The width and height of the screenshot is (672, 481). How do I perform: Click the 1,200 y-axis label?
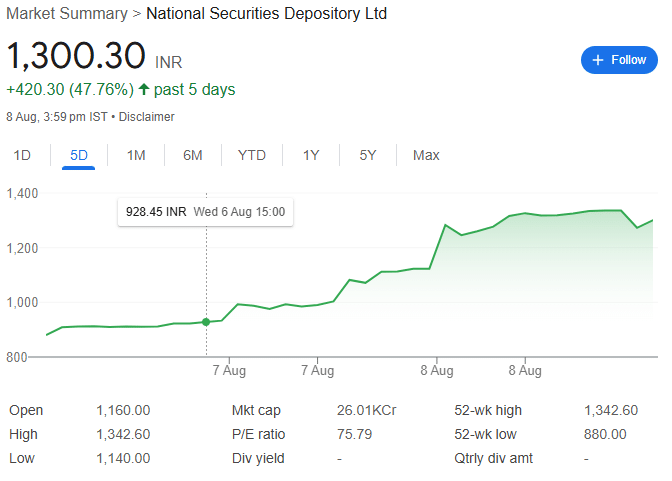point(22,248)
